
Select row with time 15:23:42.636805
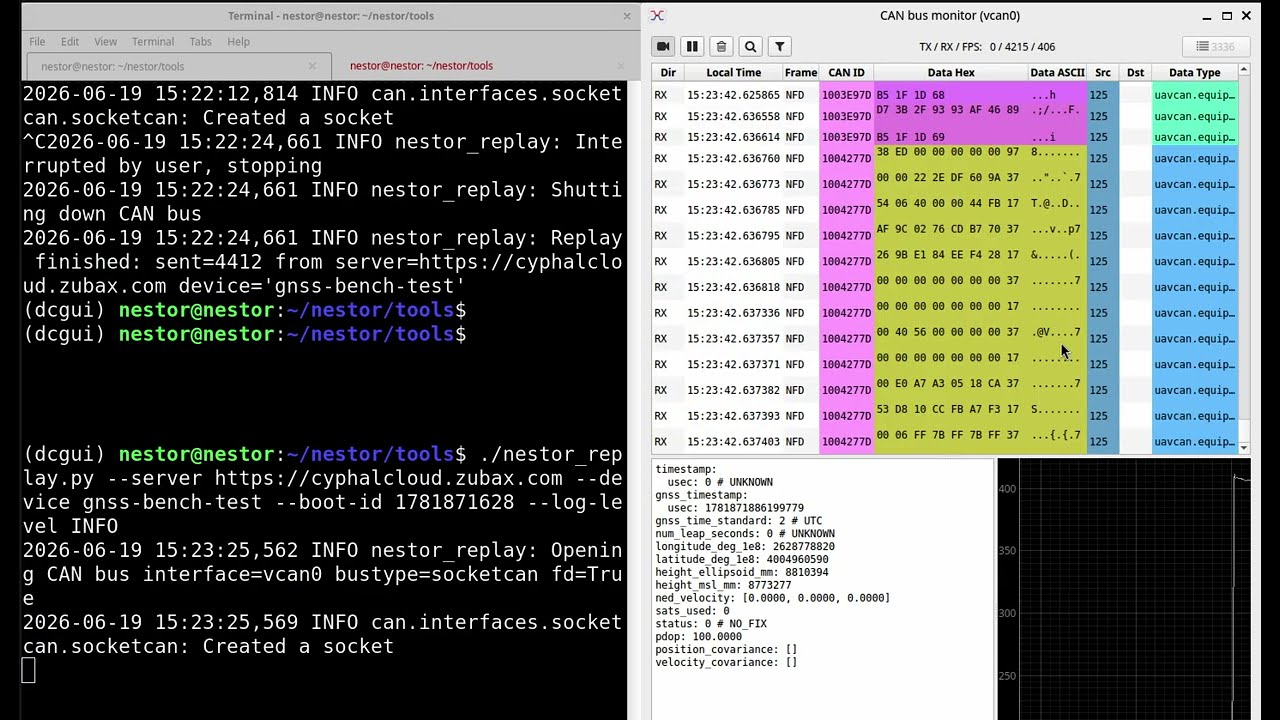[945, 261]
